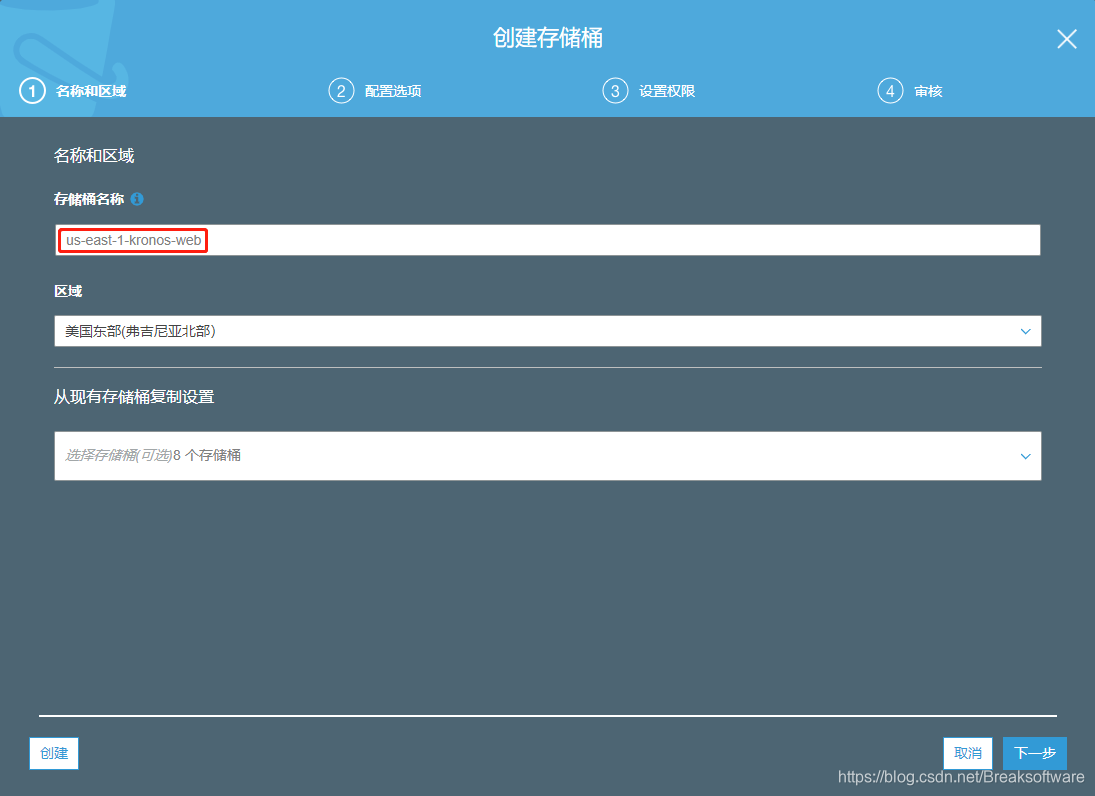Select step 3 circle icon
Viewport: 1095px width, 796px height.
click(615, 91)
